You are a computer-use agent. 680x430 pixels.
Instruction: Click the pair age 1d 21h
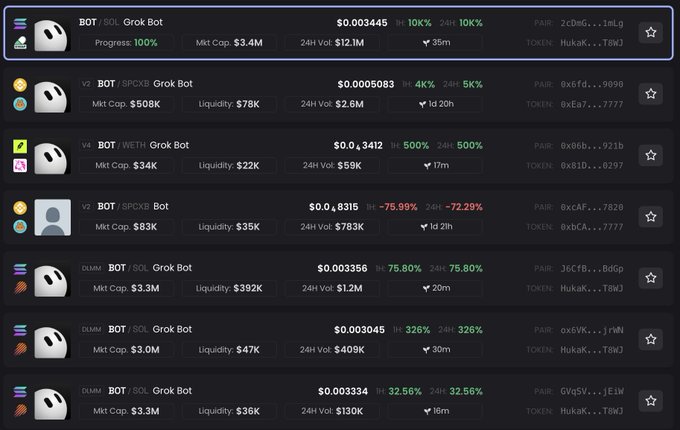click(x=441, y=227)
